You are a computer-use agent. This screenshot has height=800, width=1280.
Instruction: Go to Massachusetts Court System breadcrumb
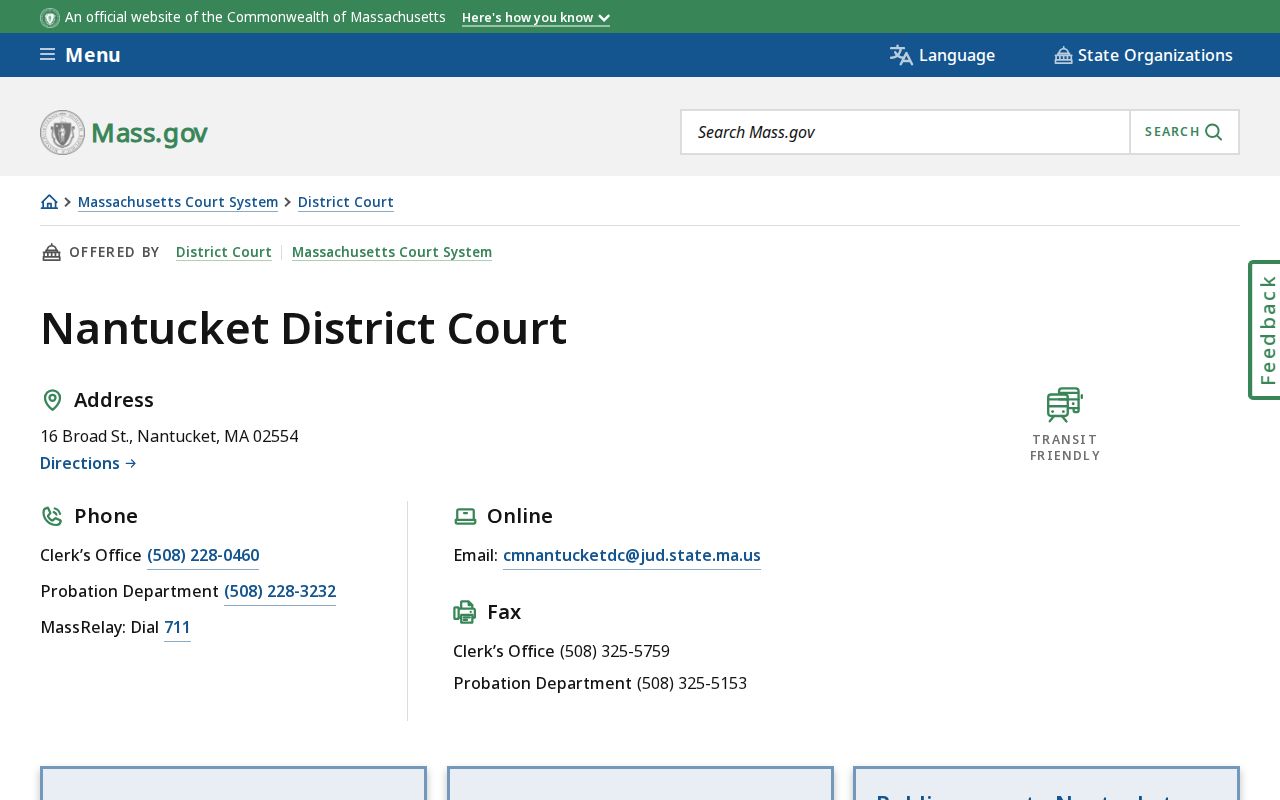(x=178, y=202)
